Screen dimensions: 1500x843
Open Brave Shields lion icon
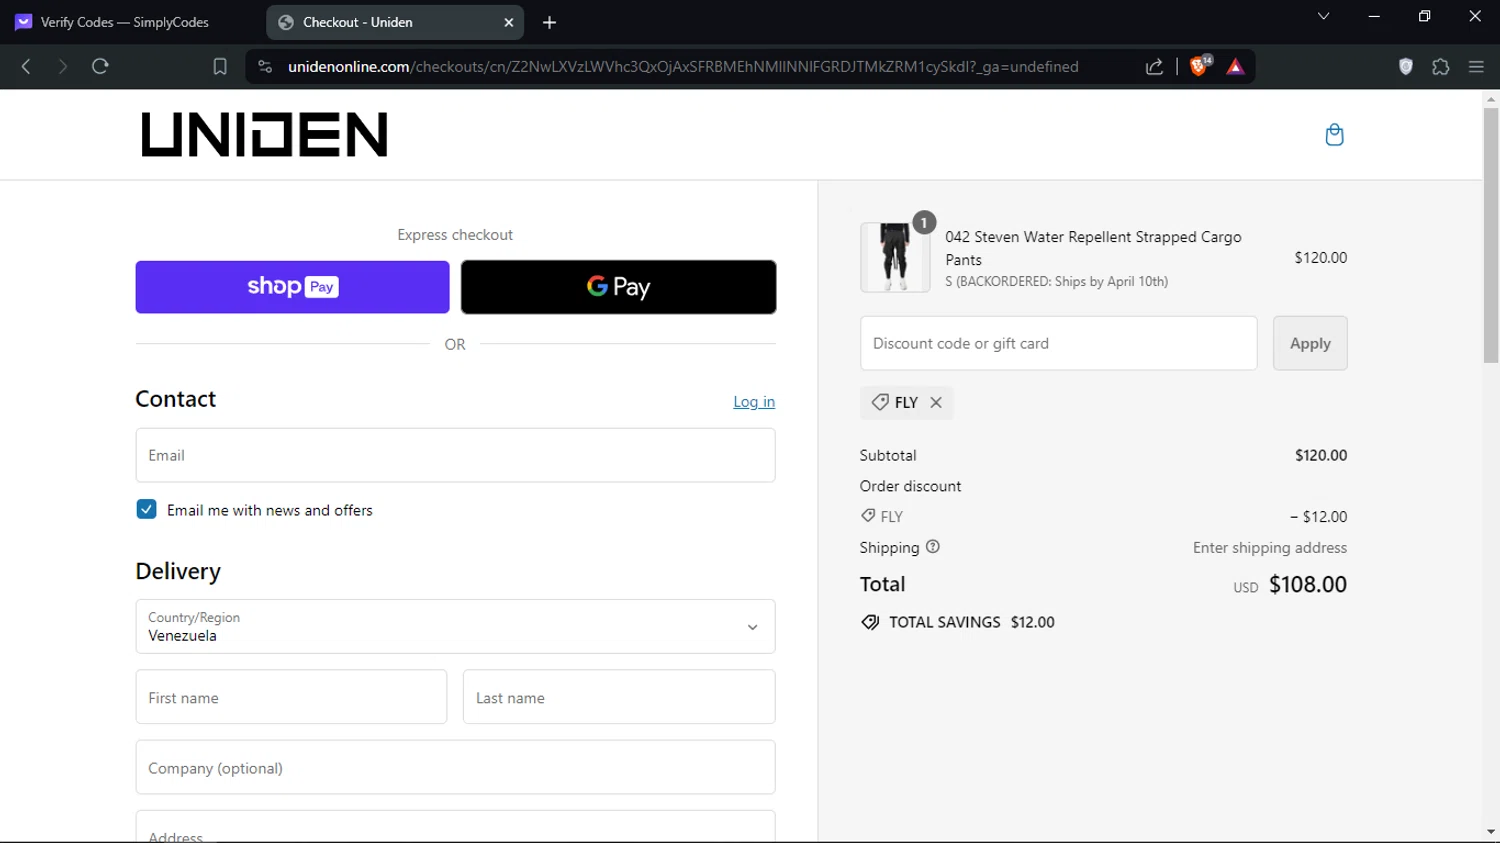1199,66
